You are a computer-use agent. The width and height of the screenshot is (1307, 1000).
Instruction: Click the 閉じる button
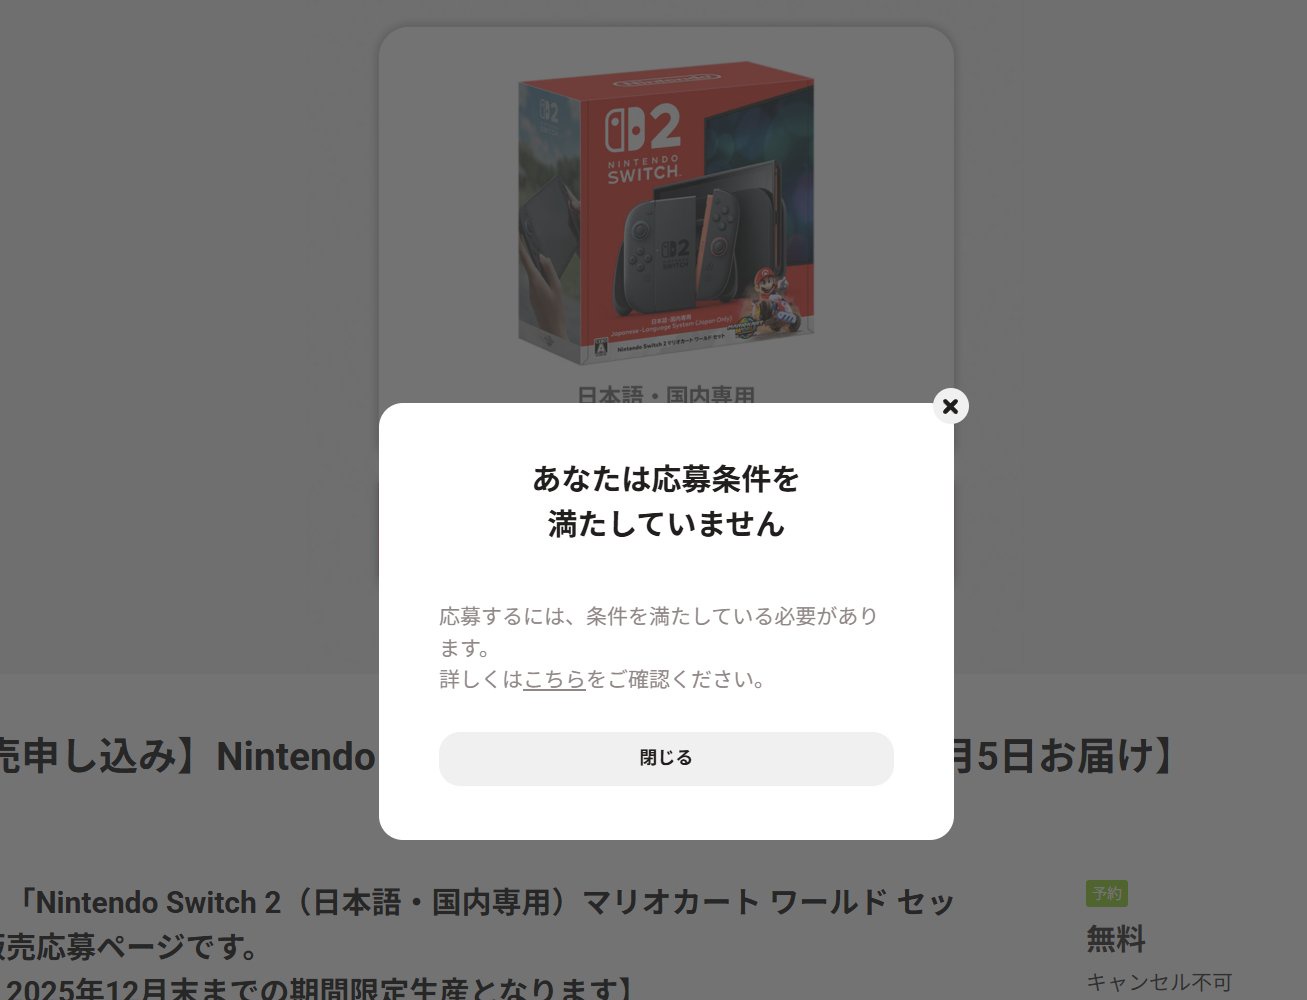click(x=666, y=758)
